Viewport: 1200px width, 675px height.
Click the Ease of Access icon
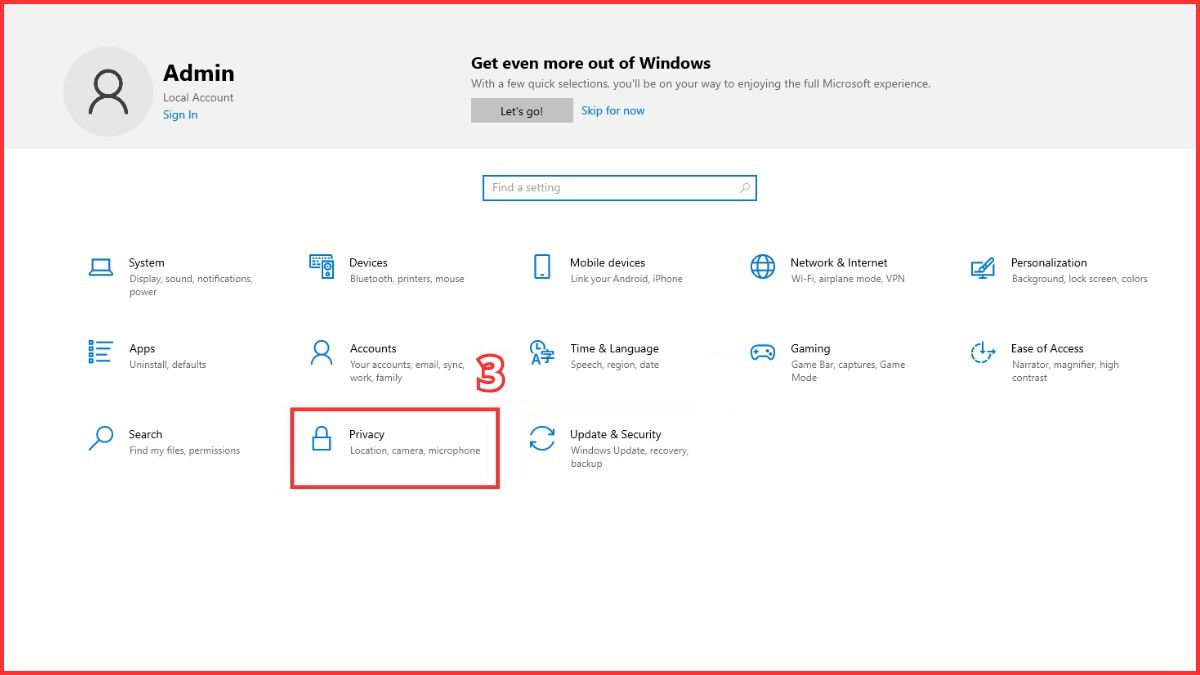coord(983,352)
